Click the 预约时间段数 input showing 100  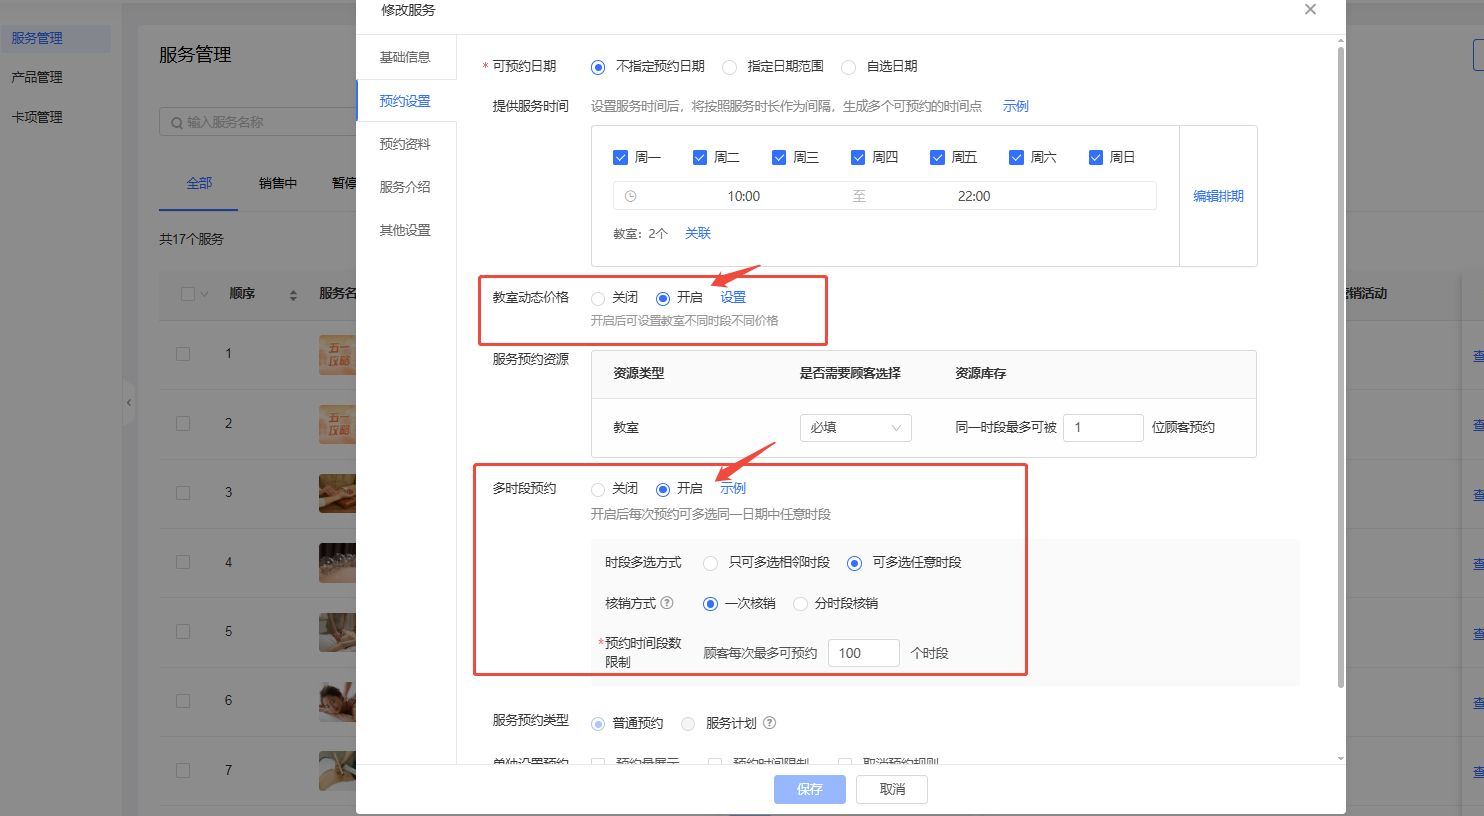(863, 653)
